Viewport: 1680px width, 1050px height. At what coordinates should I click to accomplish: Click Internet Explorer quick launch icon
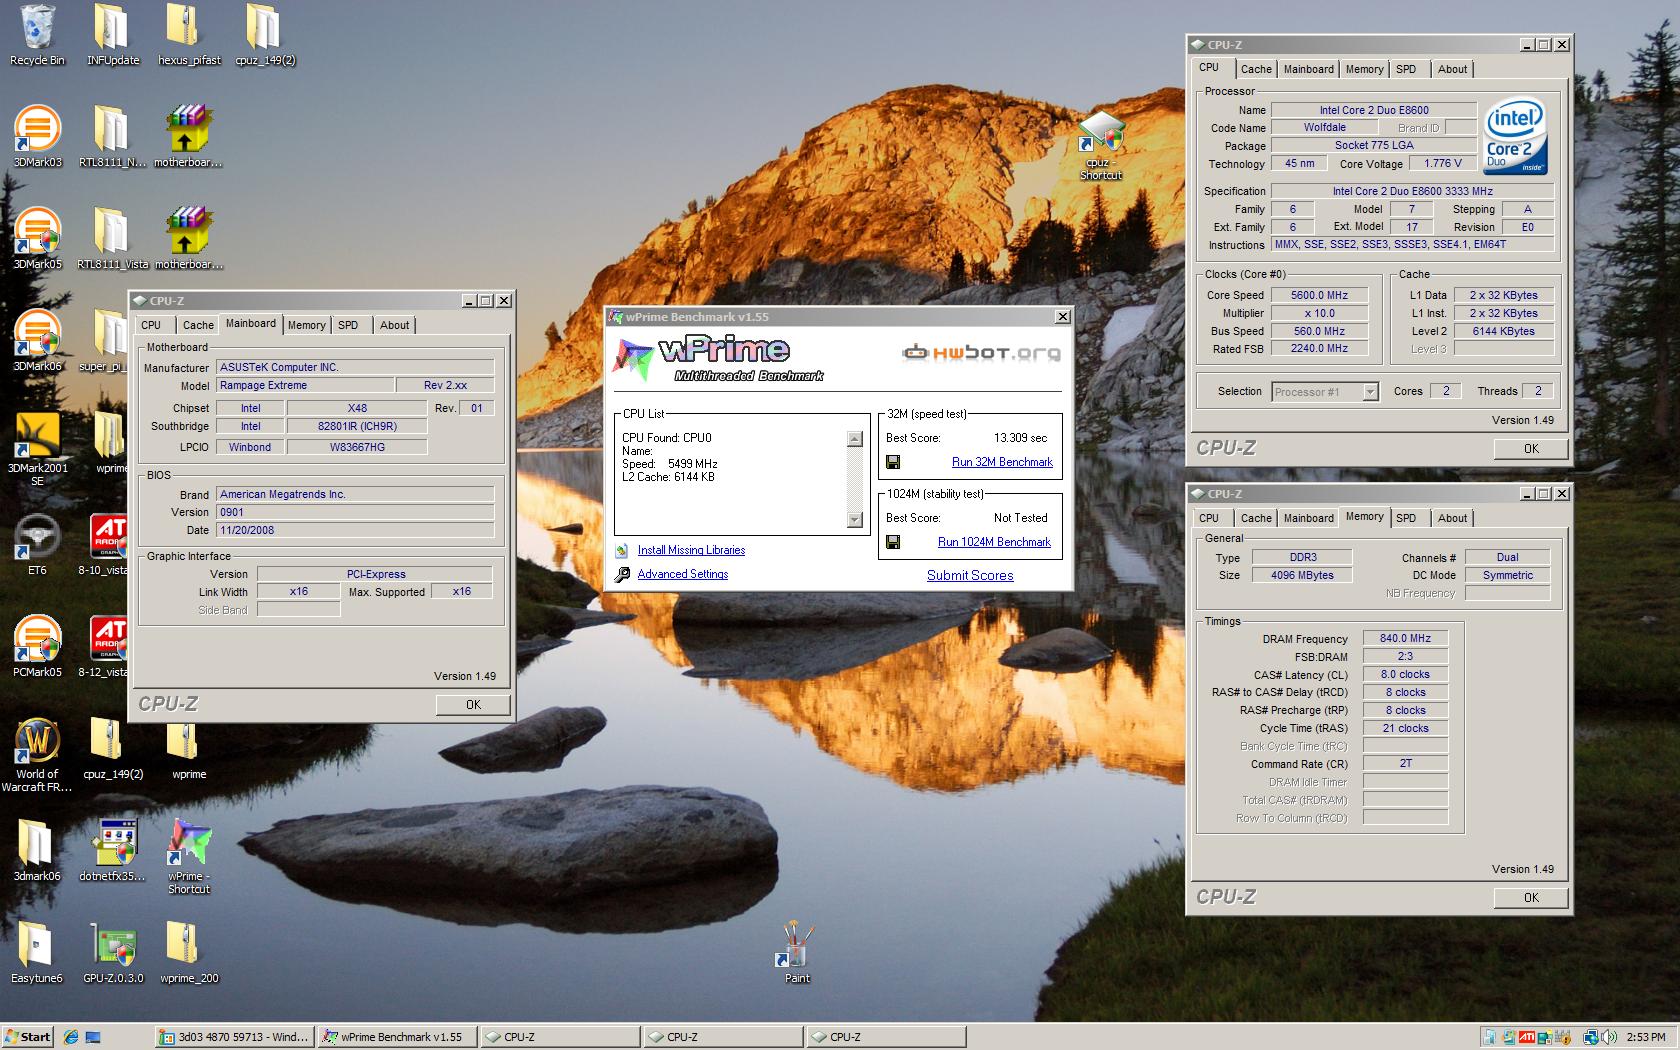[71, 1037]
